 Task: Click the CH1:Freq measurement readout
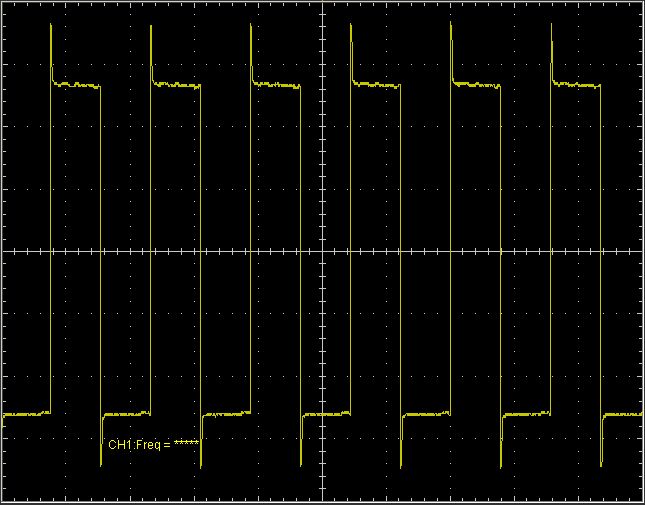tap(154, 443)
